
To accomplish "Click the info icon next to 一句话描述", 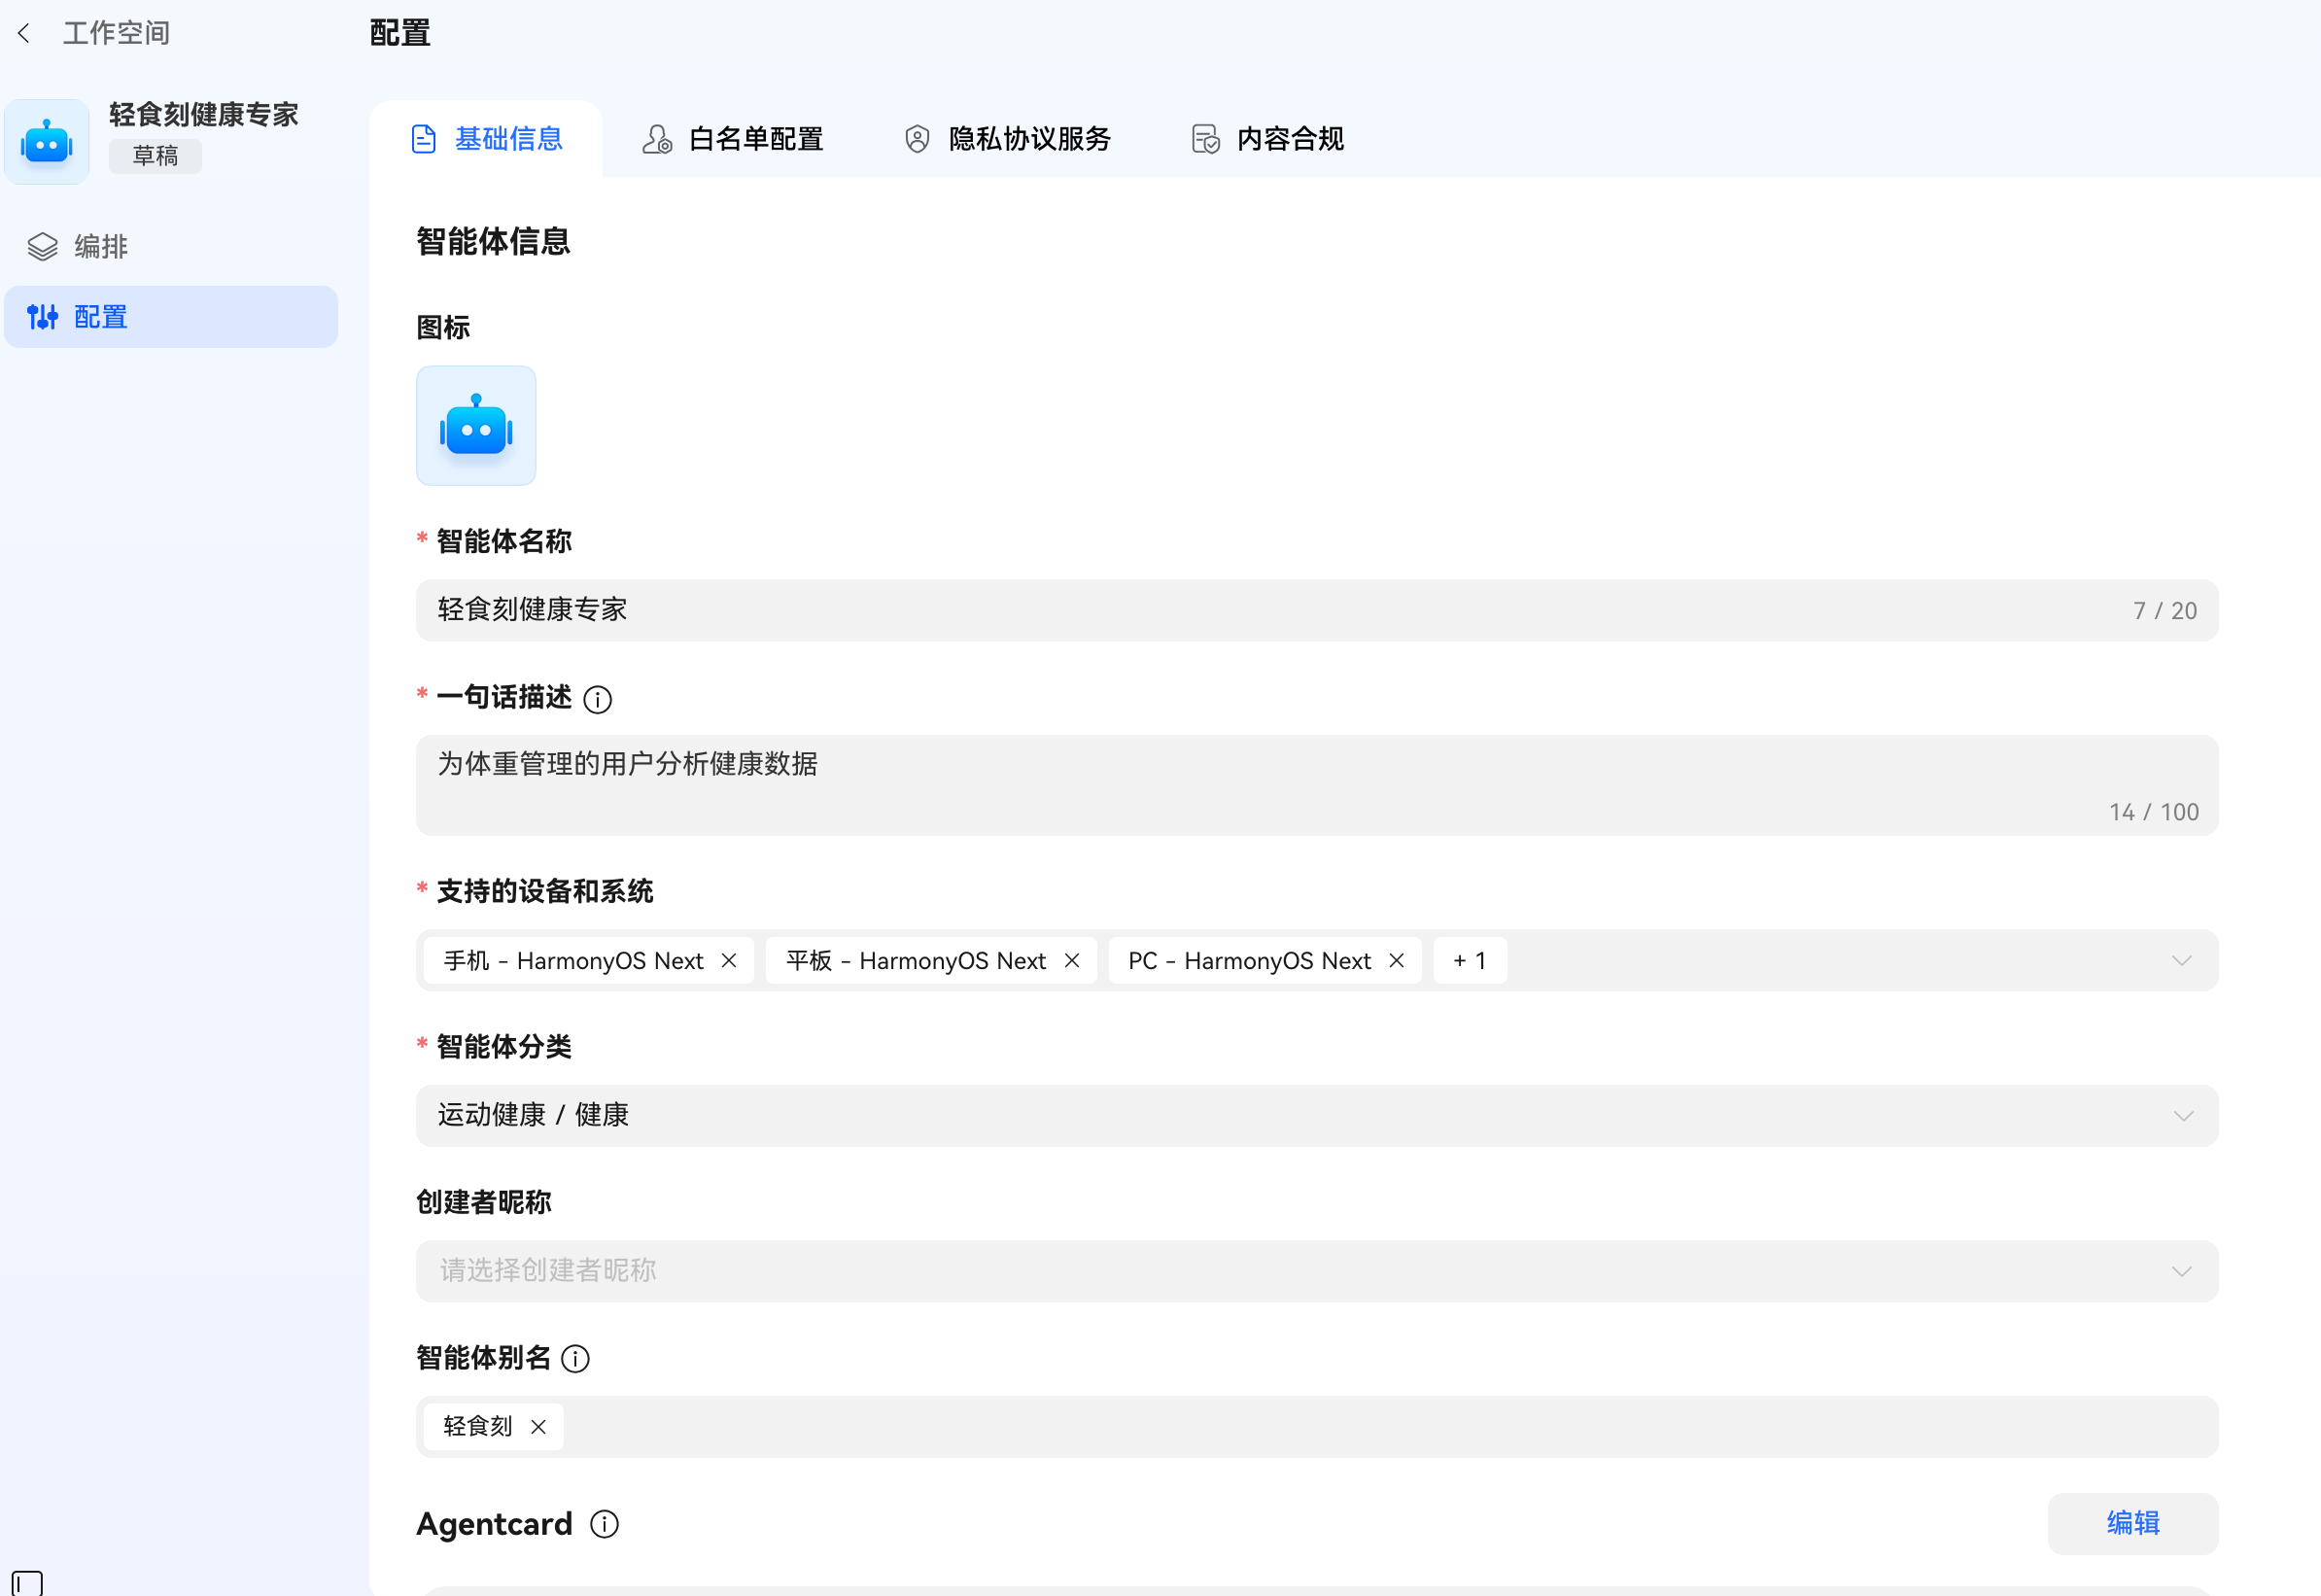I will pyautogui.click(x=597, y=700).
